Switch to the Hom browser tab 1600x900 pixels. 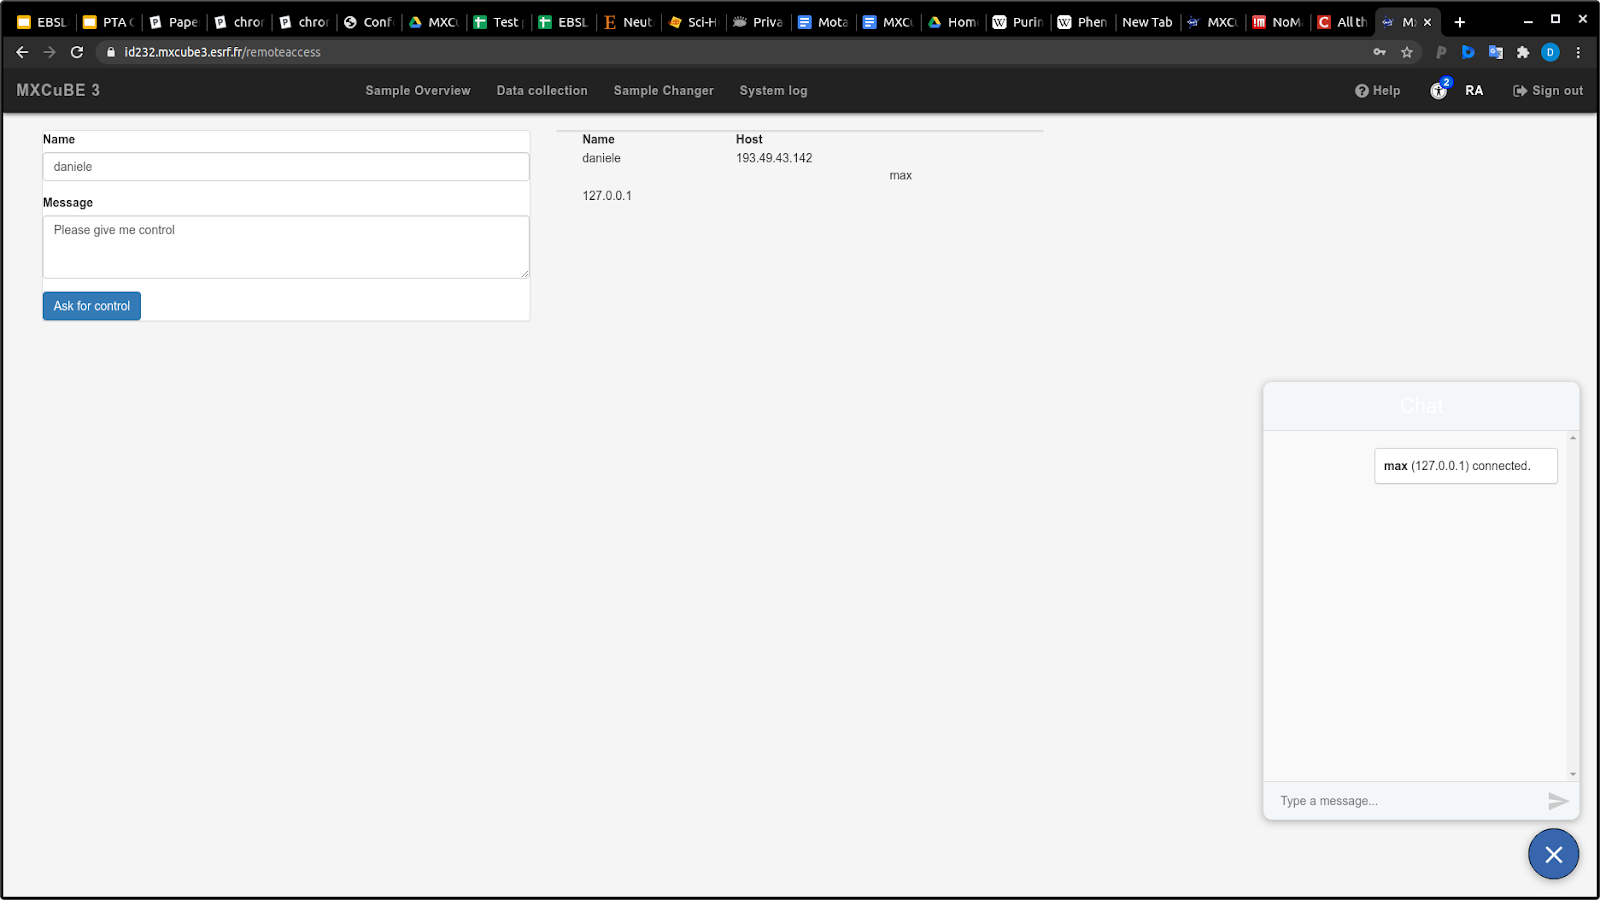954,22
